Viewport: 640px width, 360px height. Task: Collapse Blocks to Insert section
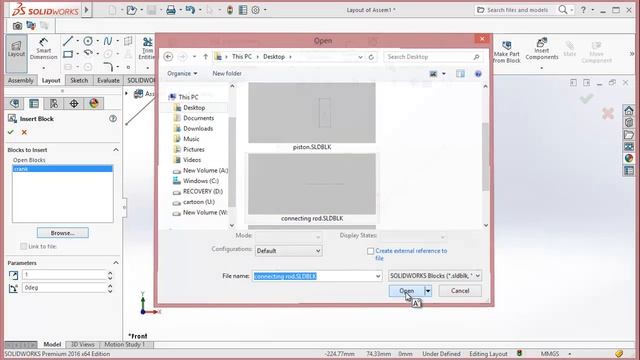[x=116, y=150]
